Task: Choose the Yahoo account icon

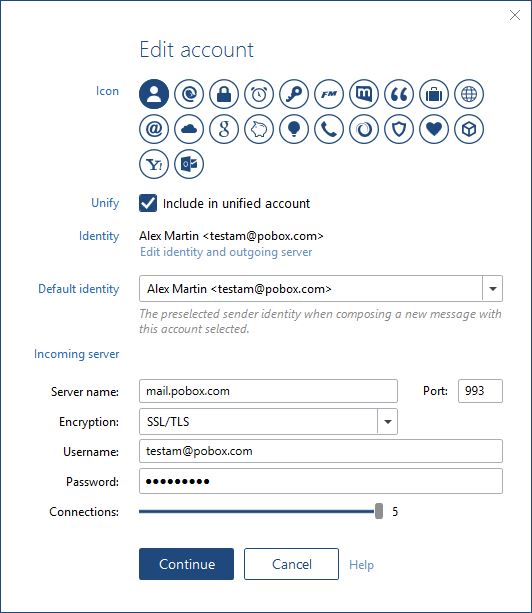Action: (154, 164)
